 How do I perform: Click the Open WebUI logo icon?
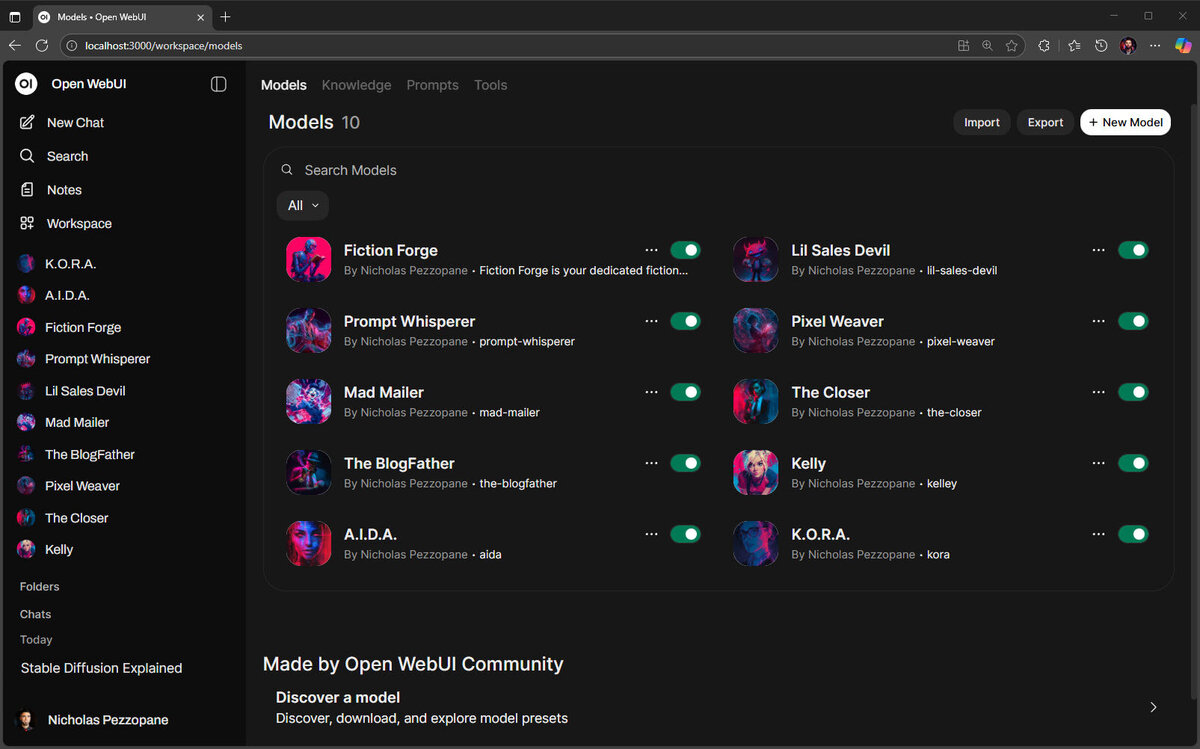pyautogui.click(x=26, y=84)
